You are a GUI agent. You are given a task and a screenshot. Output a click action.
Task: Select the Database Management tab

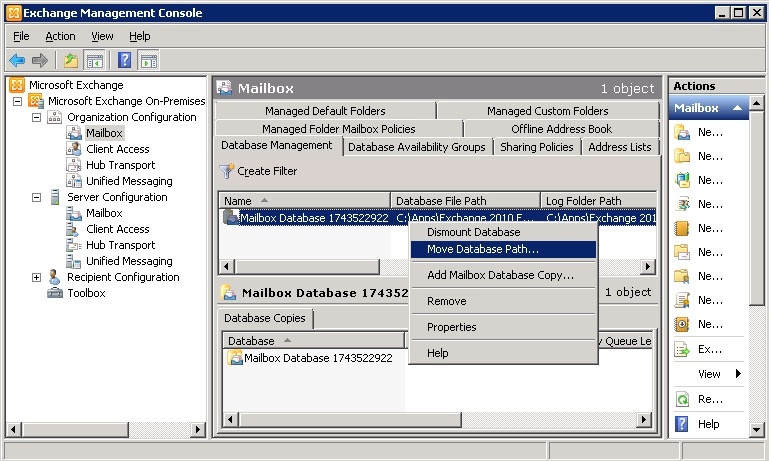pyautogui.click(x=277, y=146)
